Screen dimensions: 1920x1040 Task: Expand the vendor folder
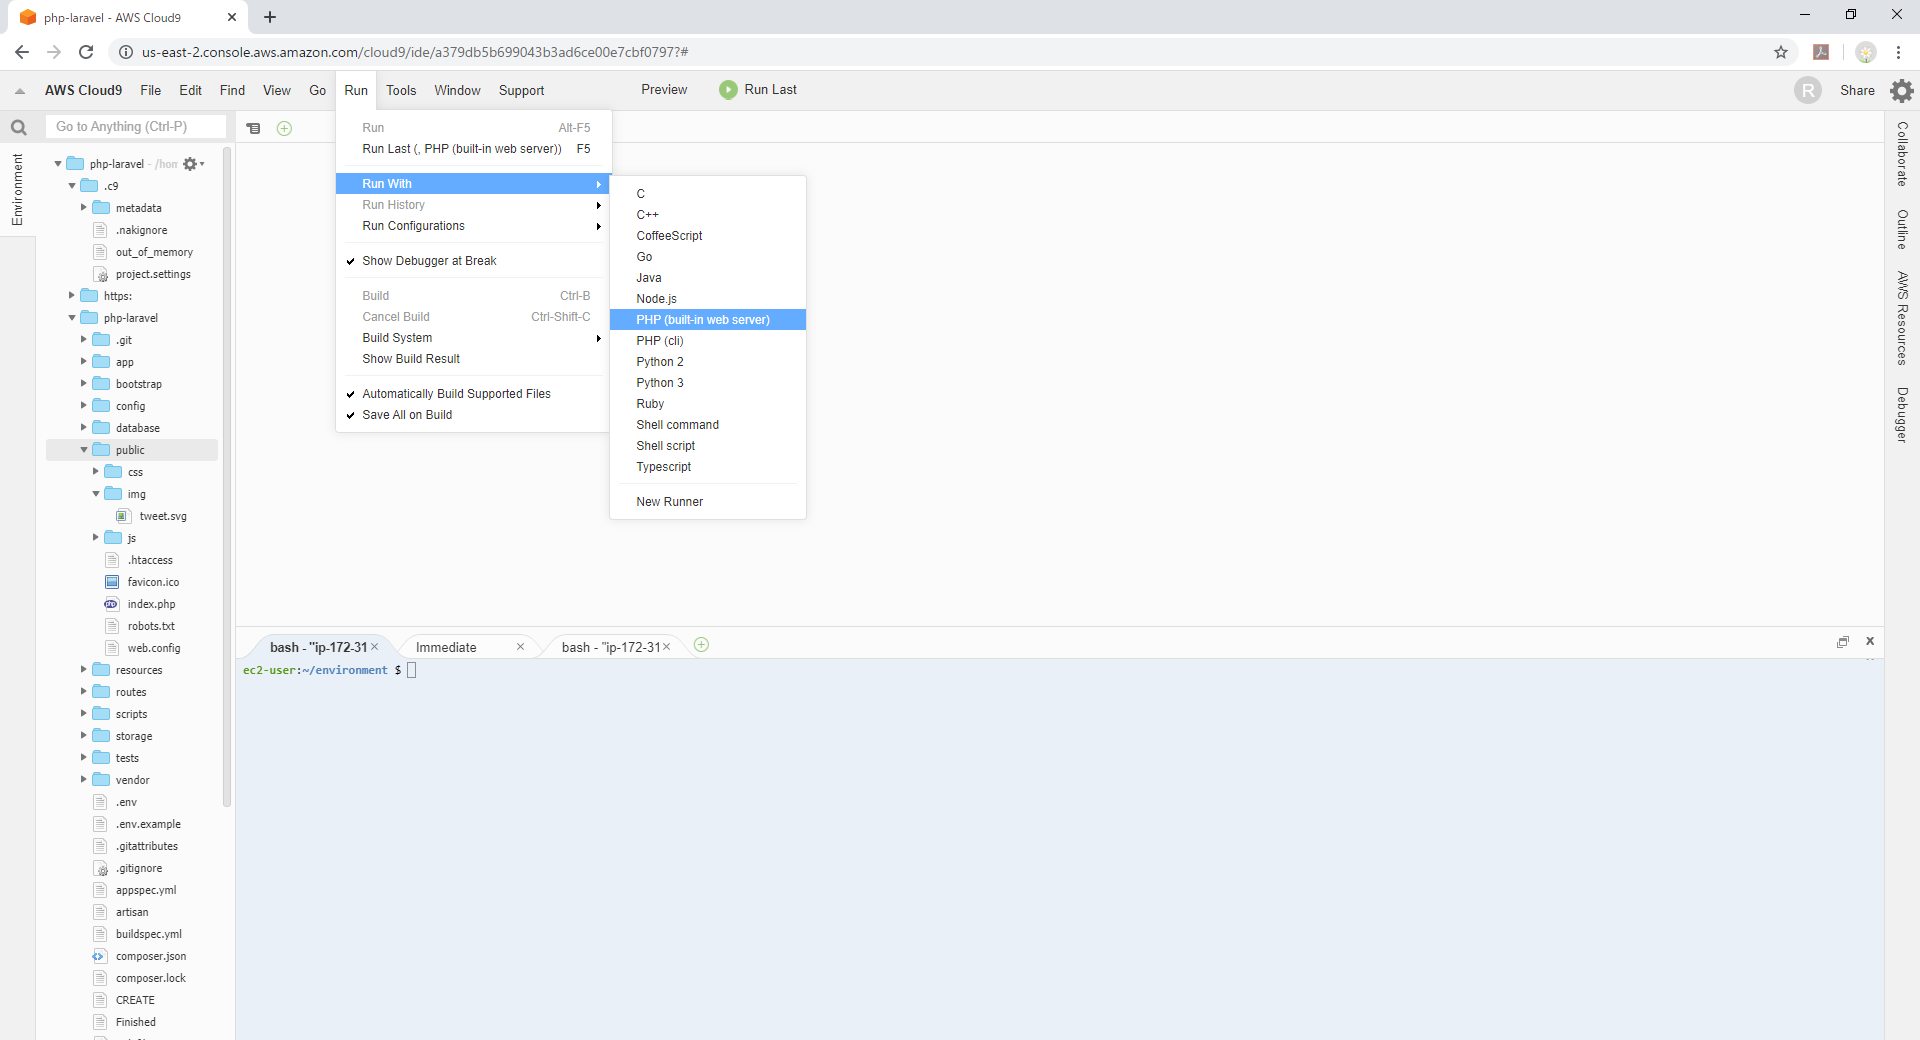84,780
